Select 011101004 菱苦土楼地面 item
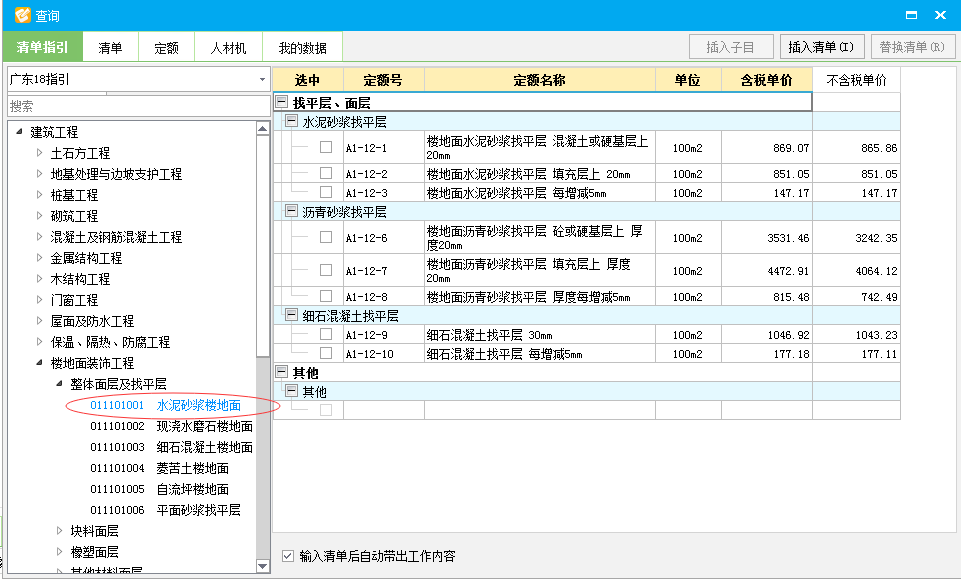The width and height of the screenshot is (961, 580). click(159, 468)
